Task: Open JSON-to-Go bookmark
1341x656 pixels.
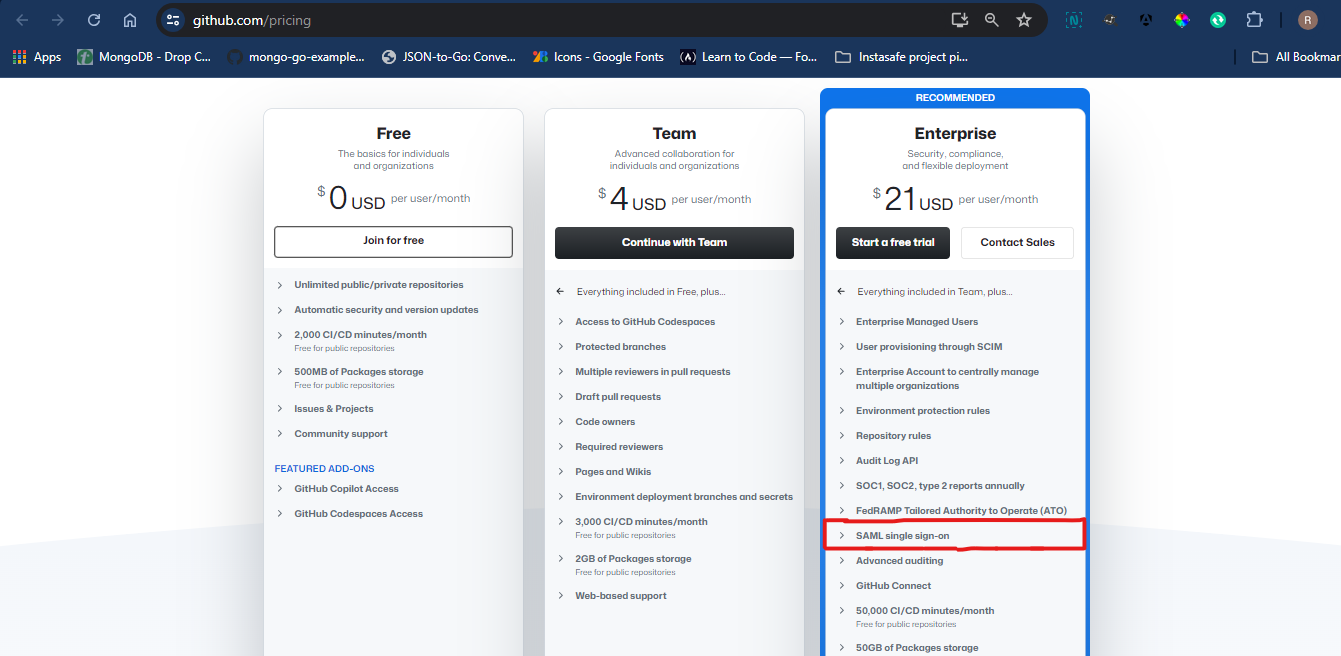Action: click(x=450, y=57)
